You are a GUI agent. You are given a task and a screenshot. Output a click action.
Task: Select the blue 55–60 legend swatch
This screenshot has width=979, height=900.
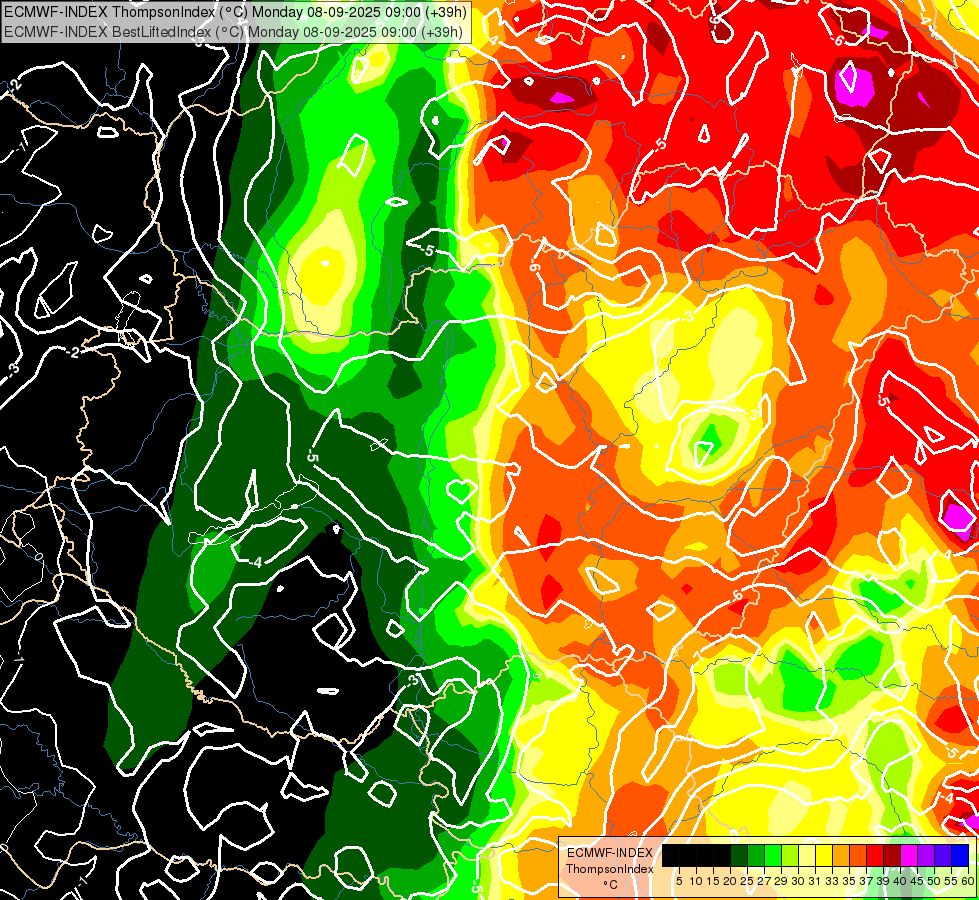click(960, 856)
